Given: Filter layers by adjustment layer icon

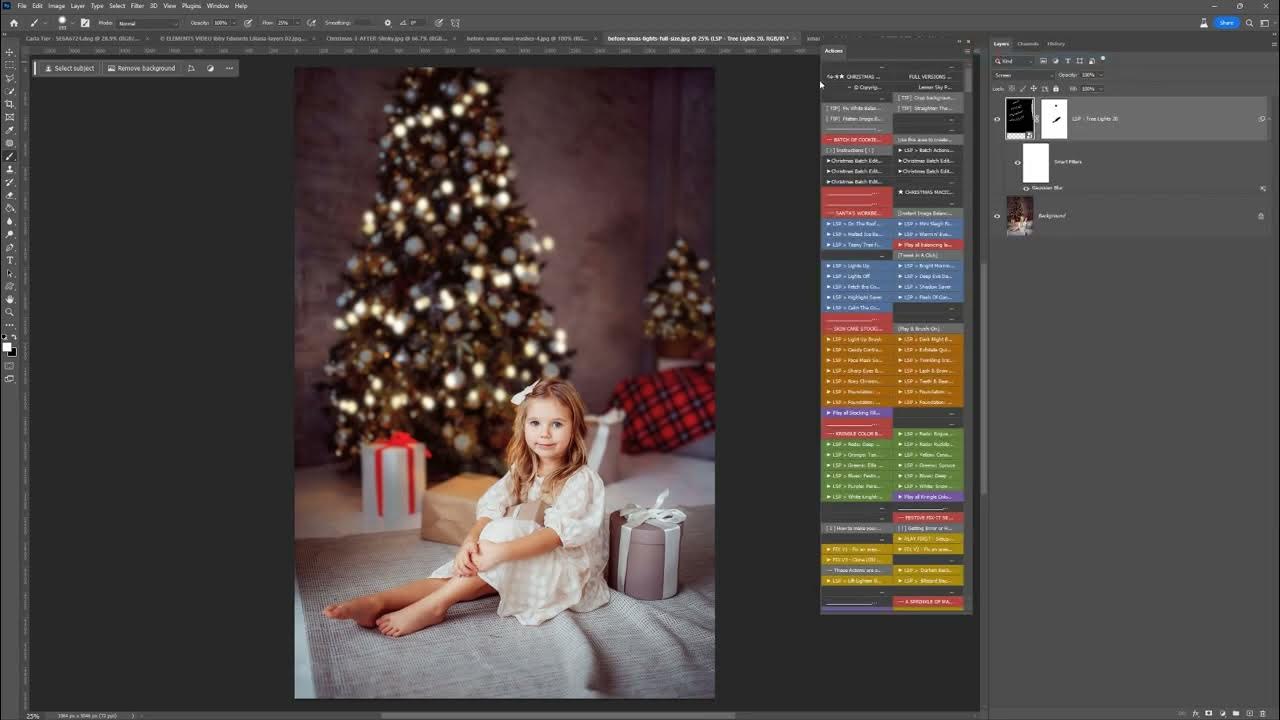Looking at the screenshot, I should click(1055, 61).
